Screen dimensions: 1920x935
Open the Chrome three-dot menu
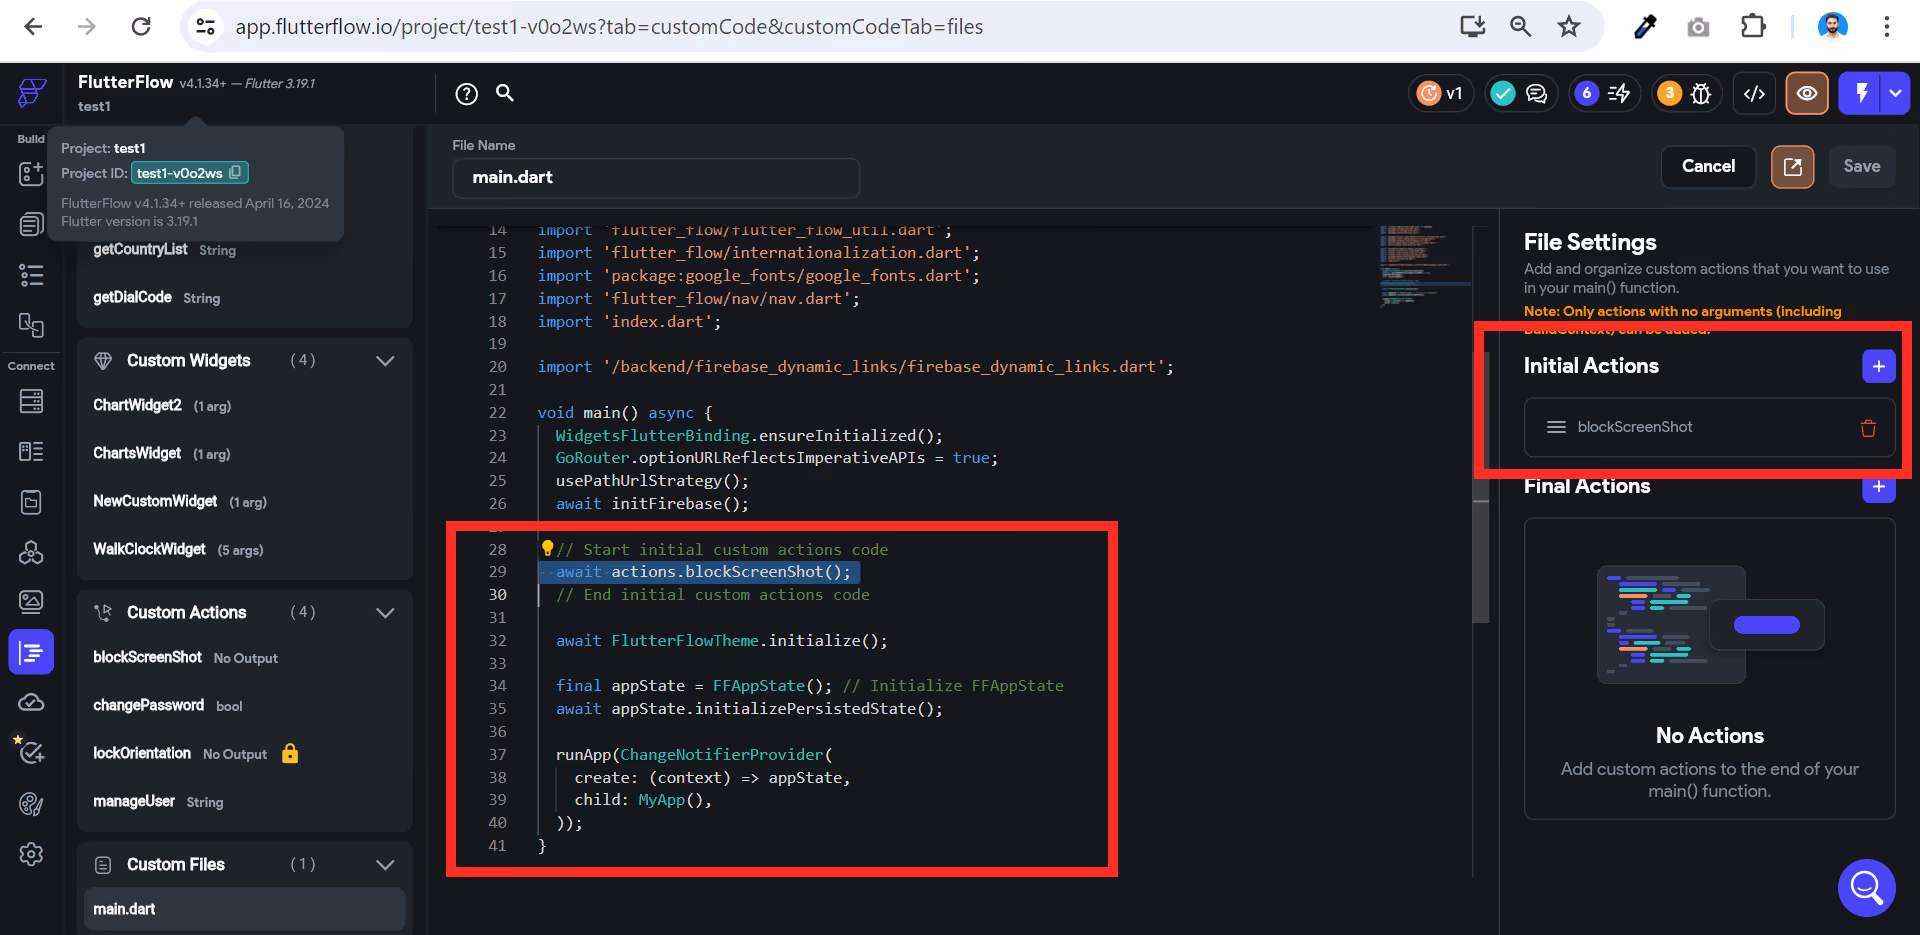(x=1886, y=27)
